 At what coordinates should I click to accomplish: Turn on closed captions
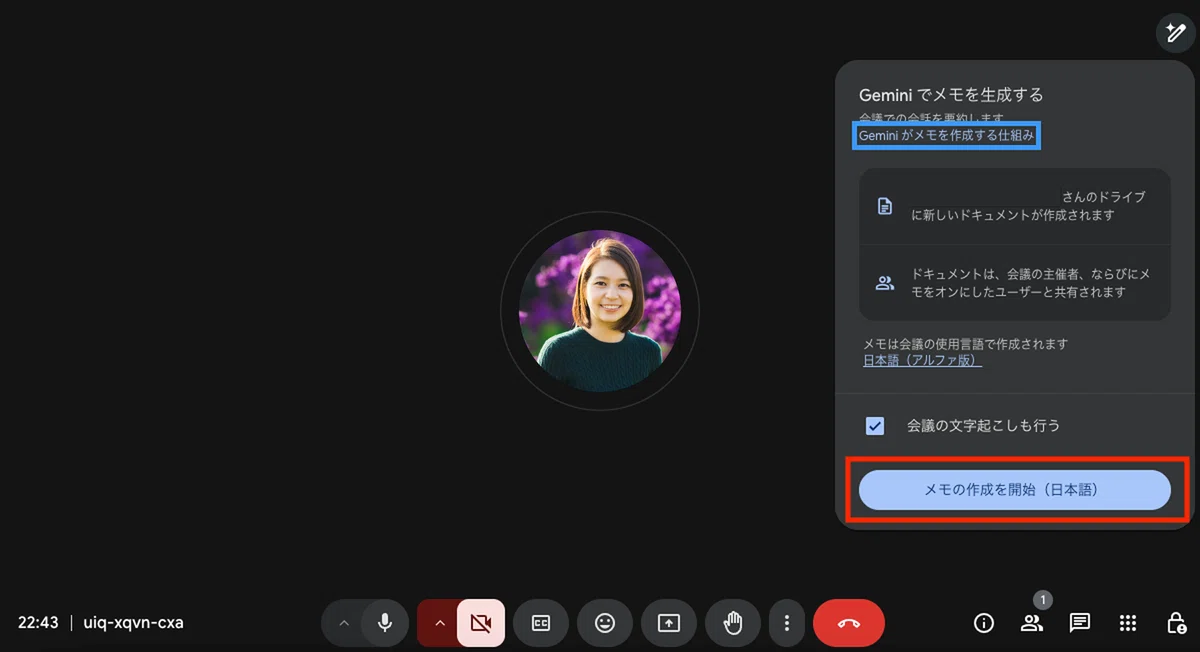point(541,623)
